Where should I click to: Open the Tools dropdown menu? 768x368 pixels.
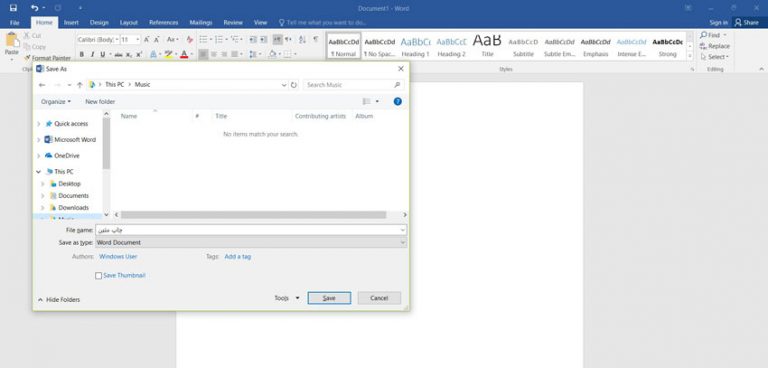coord(287,298)
